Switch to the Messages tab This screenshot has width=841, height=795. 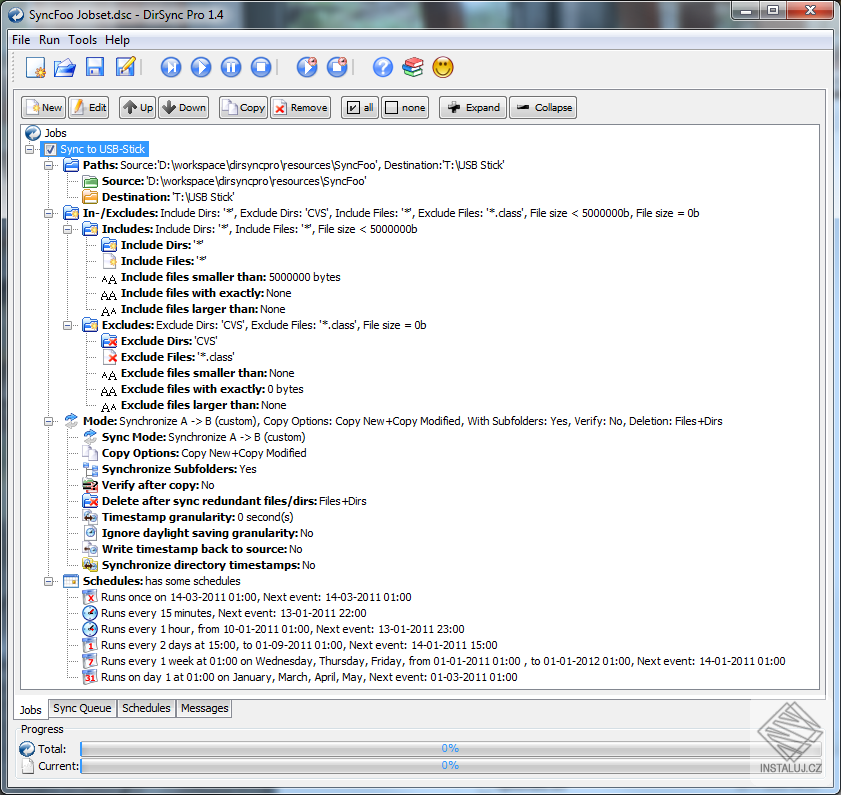pos(204,708)
